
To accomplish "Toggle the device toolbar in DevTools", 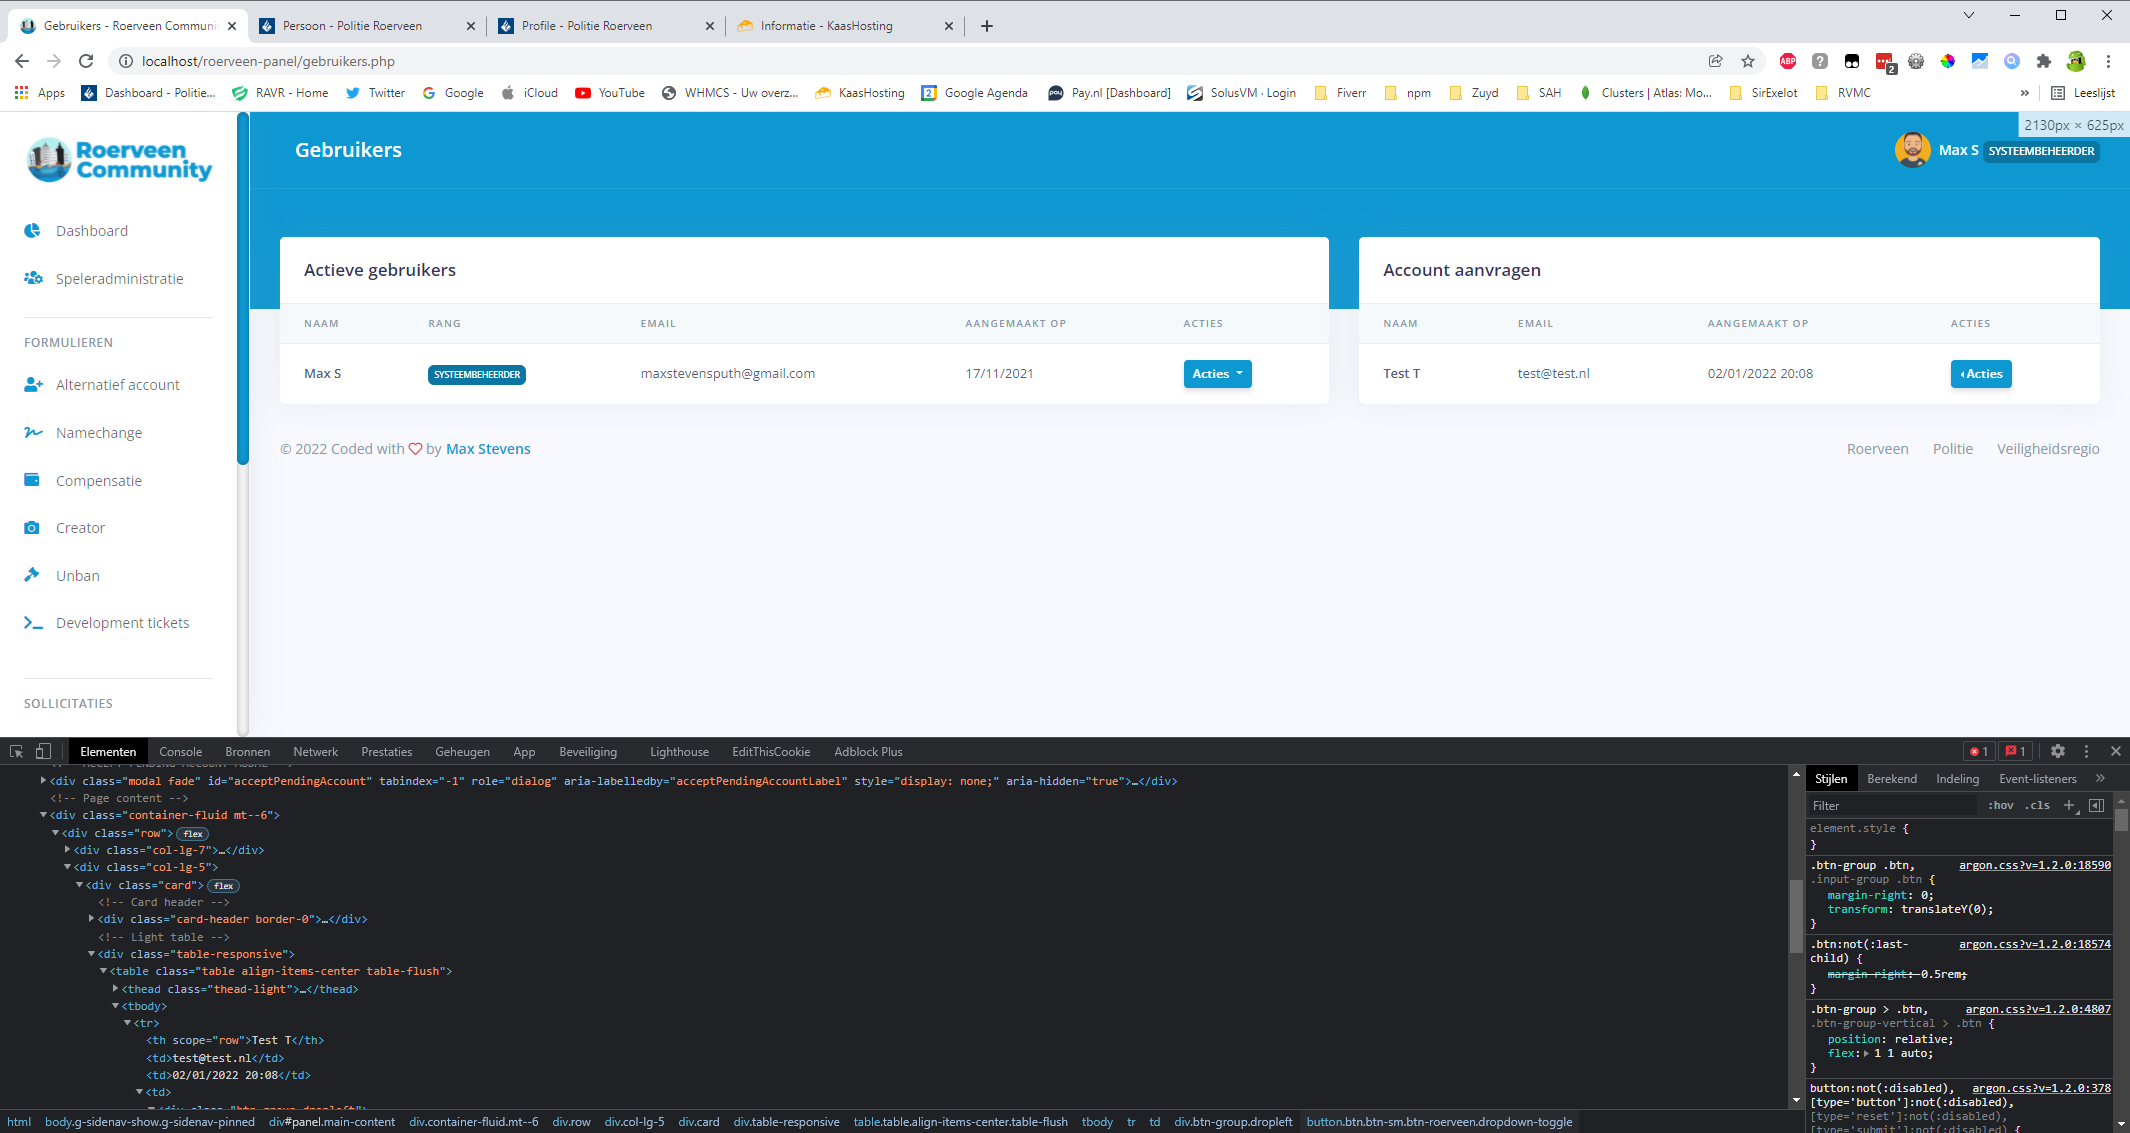I will [43, 751].
